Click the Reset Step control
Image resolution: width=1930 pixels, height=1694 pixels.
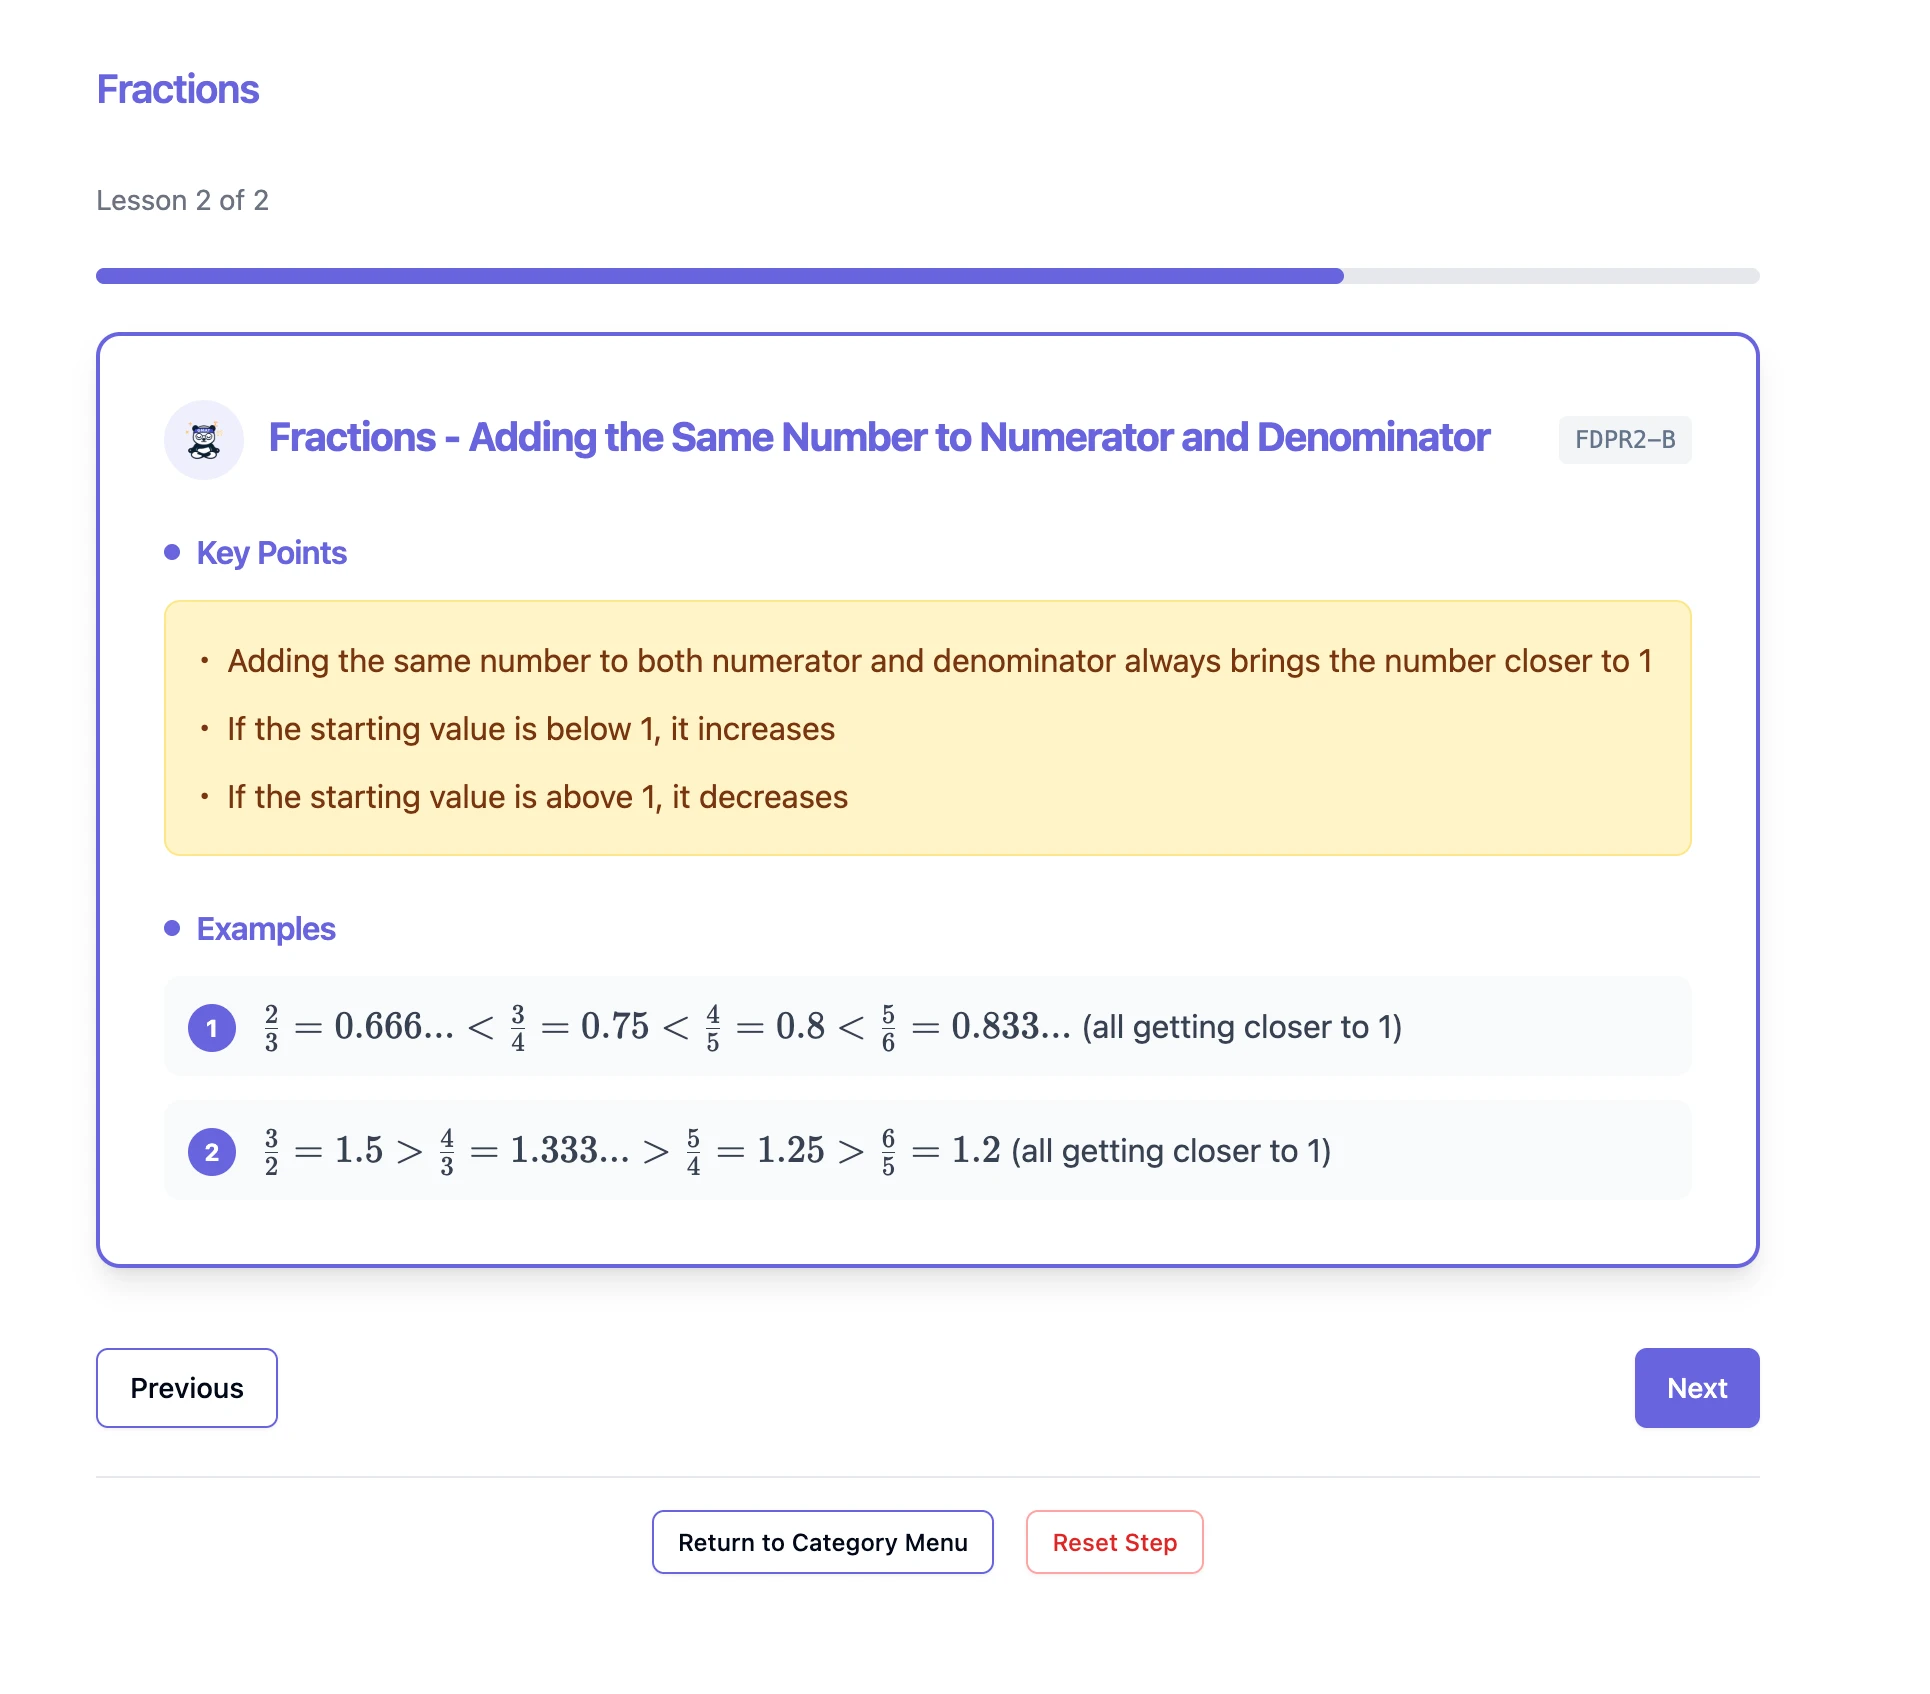(x=1114, y=1542)
